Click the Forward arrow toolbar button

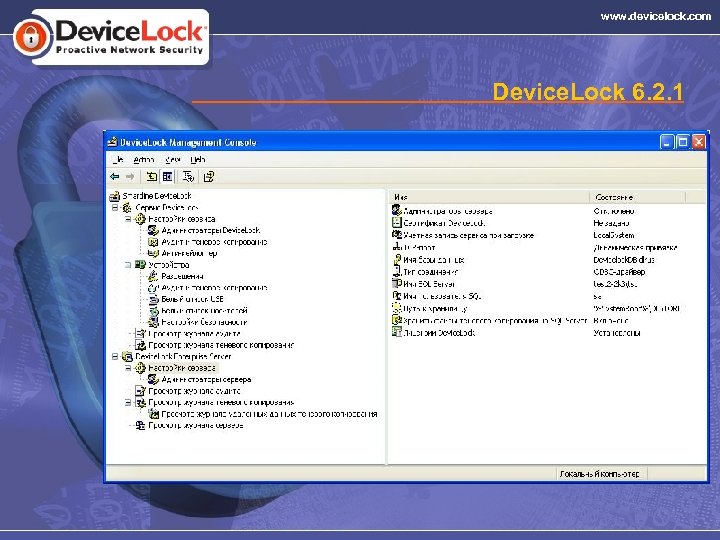(130, 176)
